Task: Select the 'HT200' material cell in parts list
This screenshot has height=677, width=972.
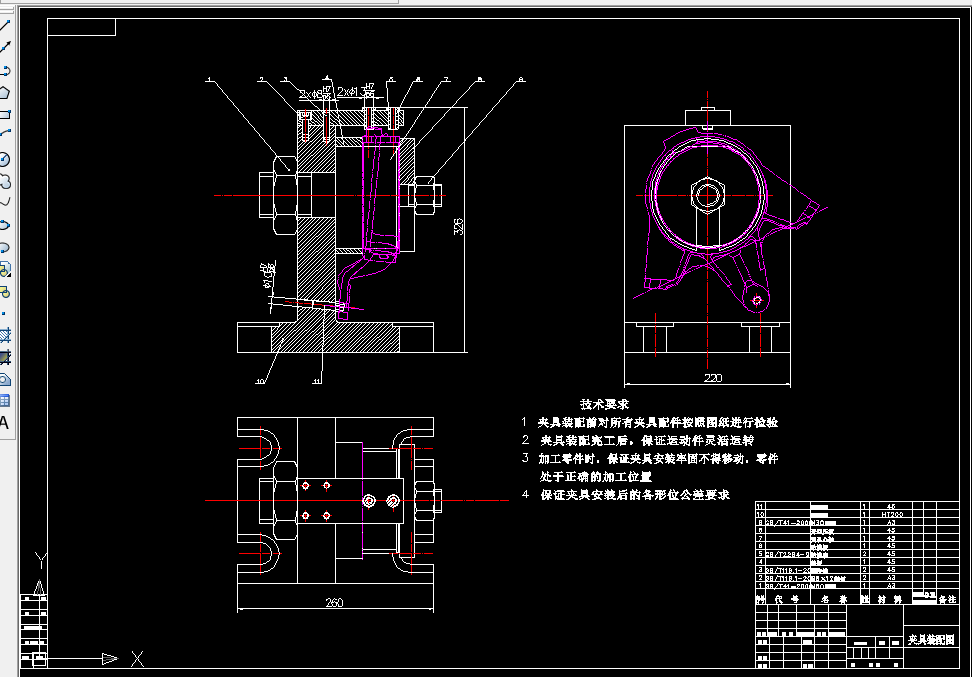Action: click(x=892, y=515)
